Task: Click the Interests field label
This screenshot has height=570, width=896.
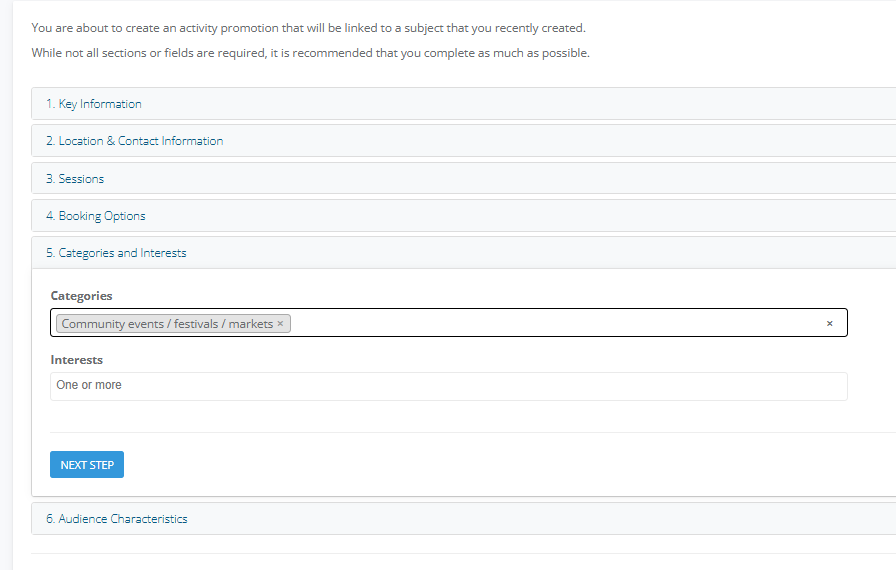Action: click(77, 360)
